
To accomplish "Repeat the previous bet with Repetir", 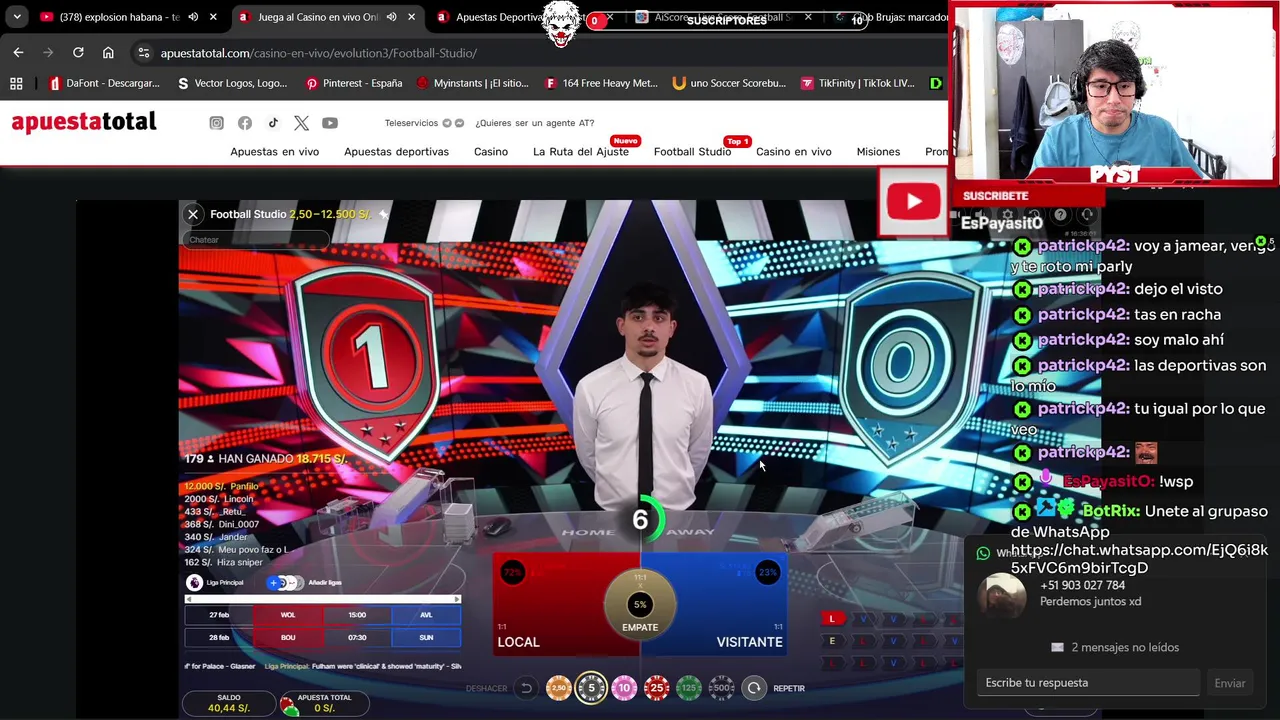I will click(754, 688).
